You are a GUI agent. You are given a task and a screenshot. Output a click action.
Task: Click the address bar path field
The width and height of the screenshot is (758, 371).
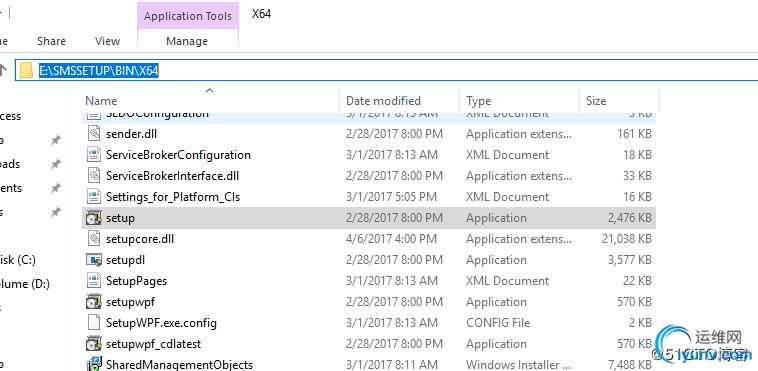387,71
